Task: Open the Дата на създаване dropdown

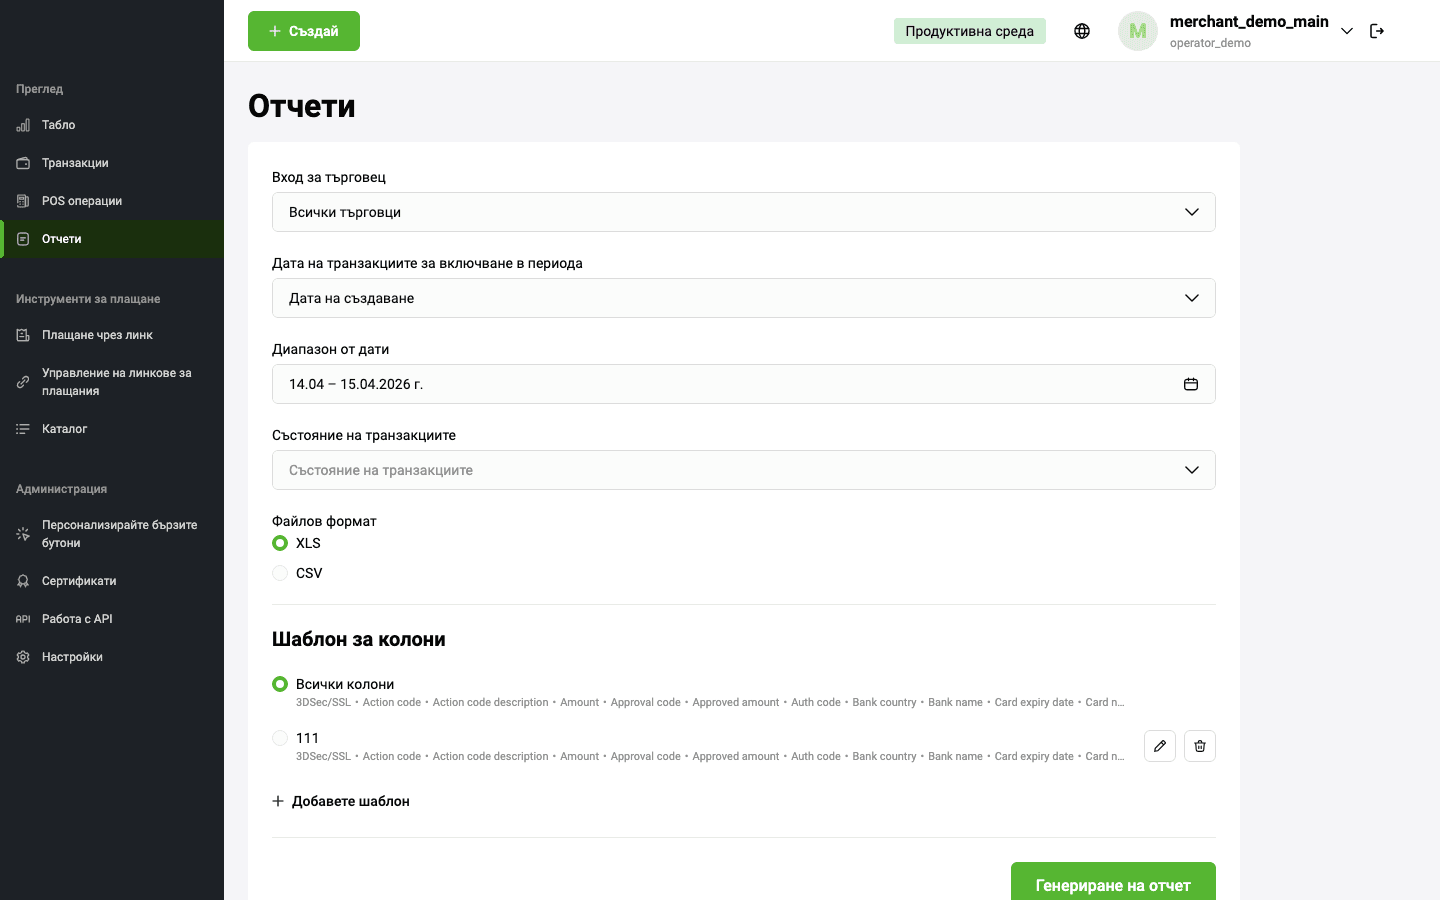Action: coord(743,298)
